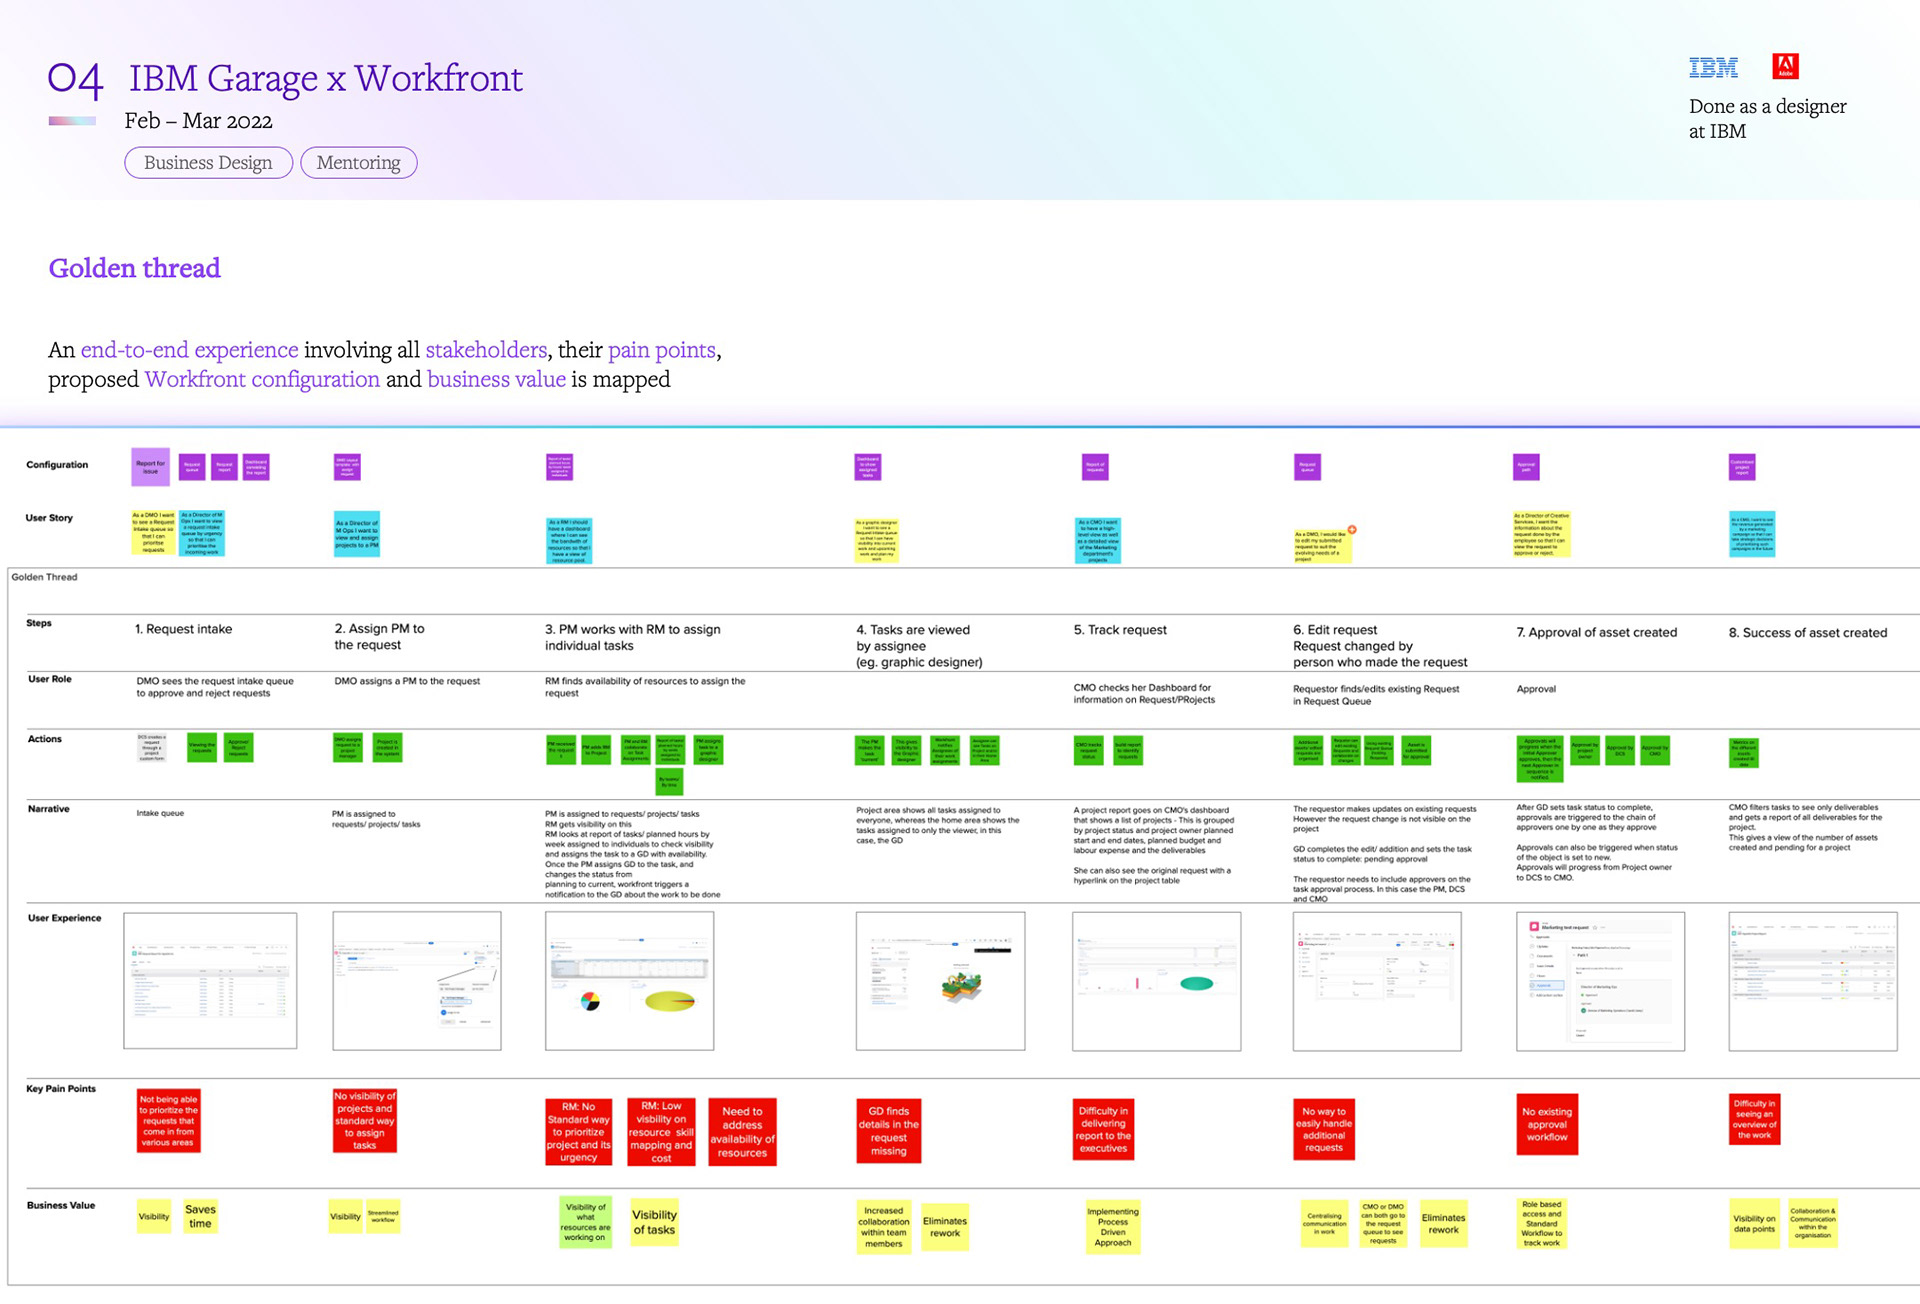1920x1304 pixels.
Task: Click '8. Success of asset created' header
Action: [1808, 633]
